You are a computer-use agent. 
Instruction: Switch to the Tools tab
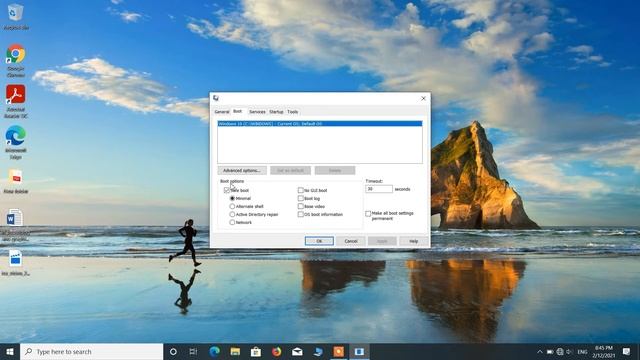pos(293,112)
